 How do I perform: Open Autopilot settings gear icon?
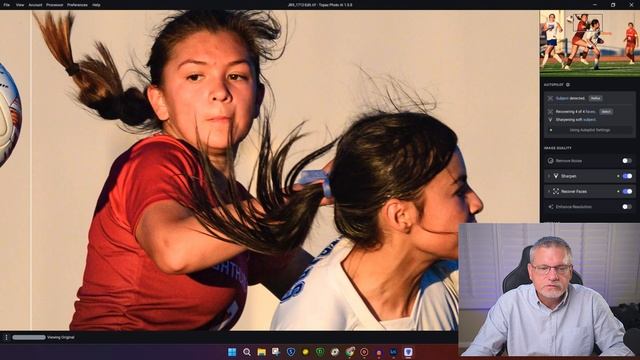coord(568,84)
